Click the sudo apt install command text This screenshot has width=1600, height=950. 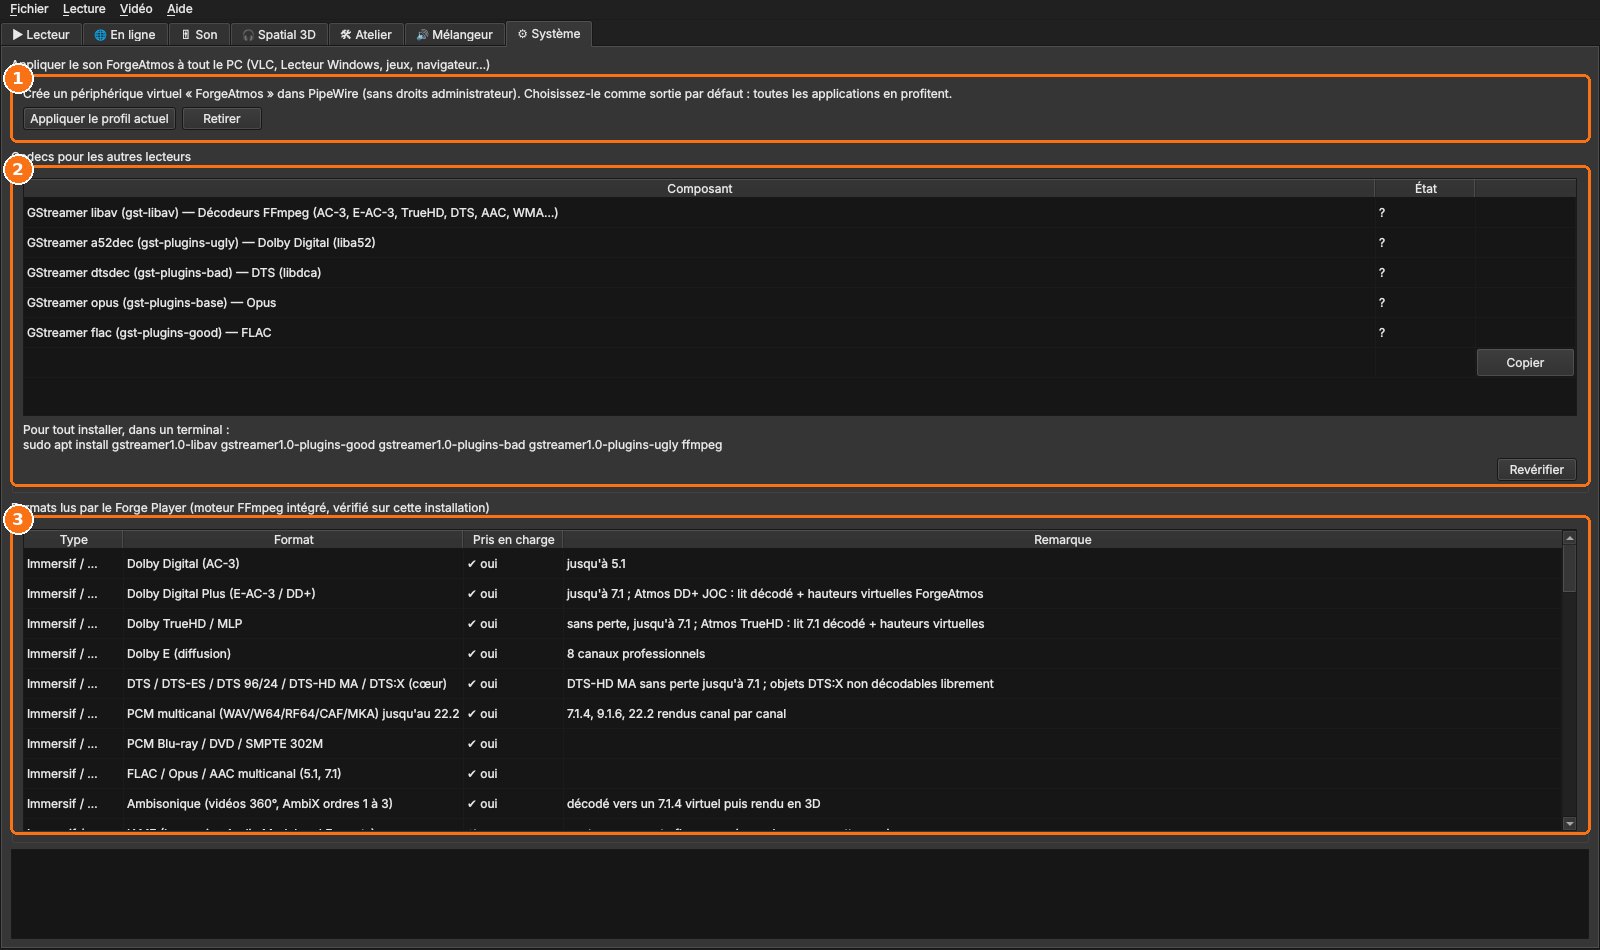[x=372, y=445]
